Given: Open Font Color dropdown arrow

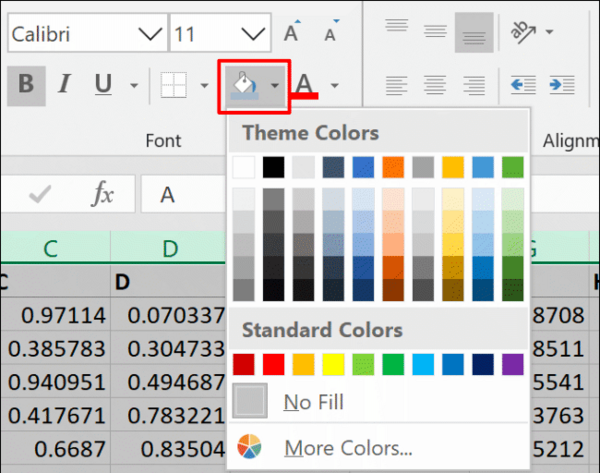Looking at the screenshot, I should tap(334, 85).
